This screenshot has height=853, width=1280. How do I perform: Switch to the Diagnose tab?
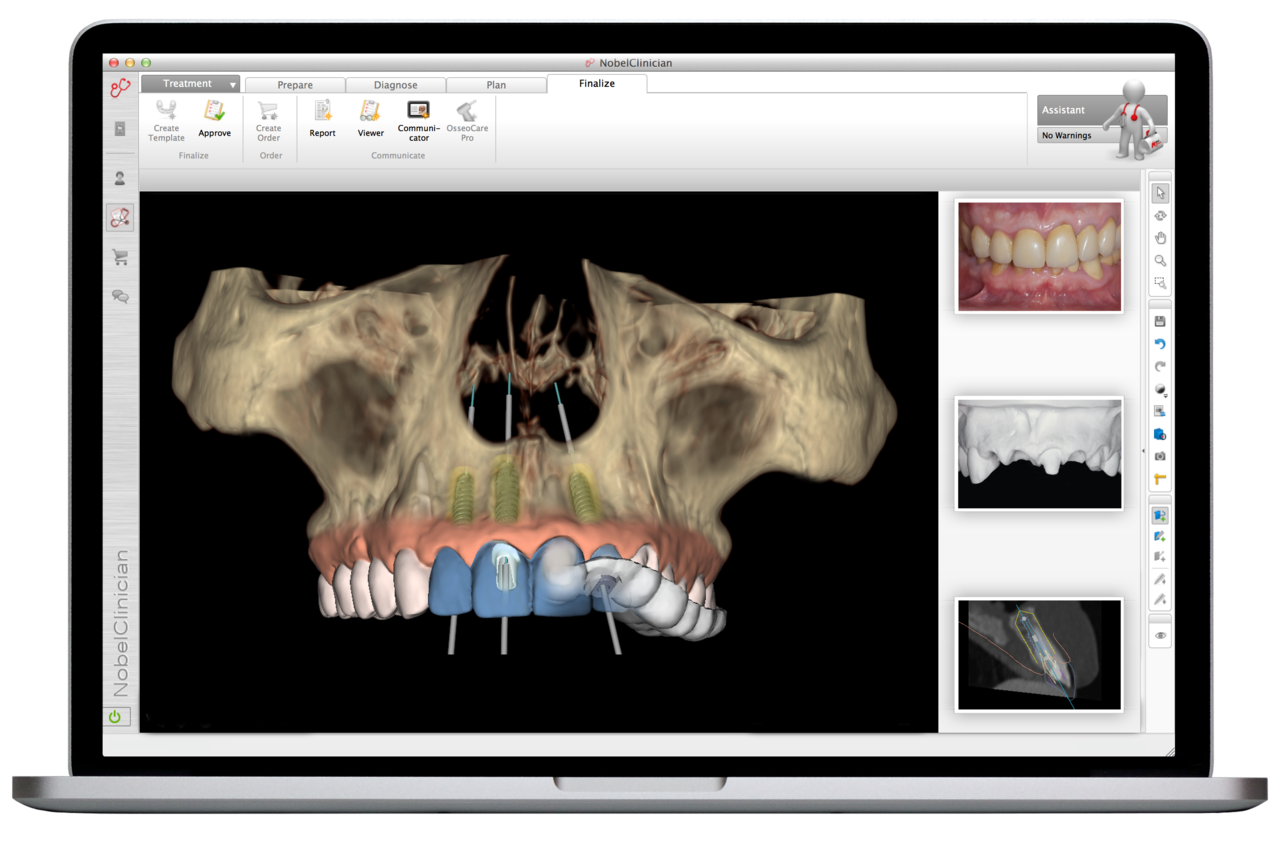pos(396,85)
